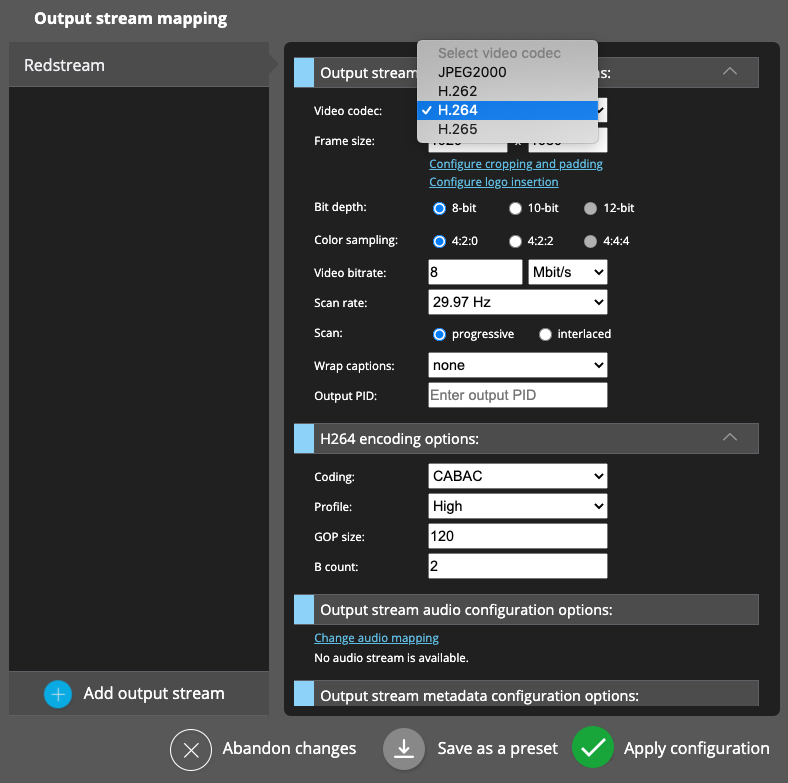Open Configure cropping and padding link
The height and width of the screenshot is (783, 788).
515,164
